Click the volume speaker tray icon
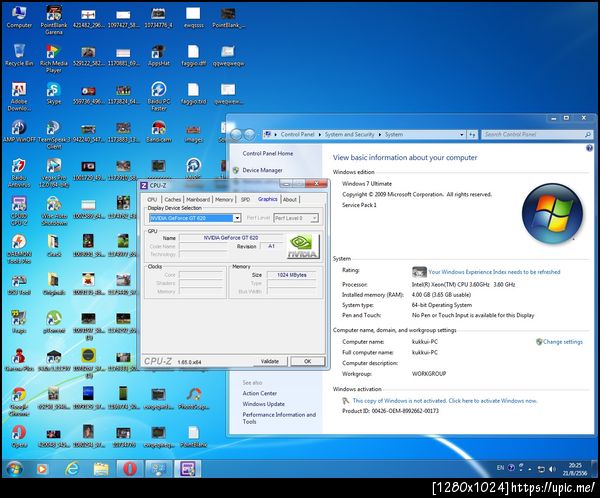 (x=552, y=469)
